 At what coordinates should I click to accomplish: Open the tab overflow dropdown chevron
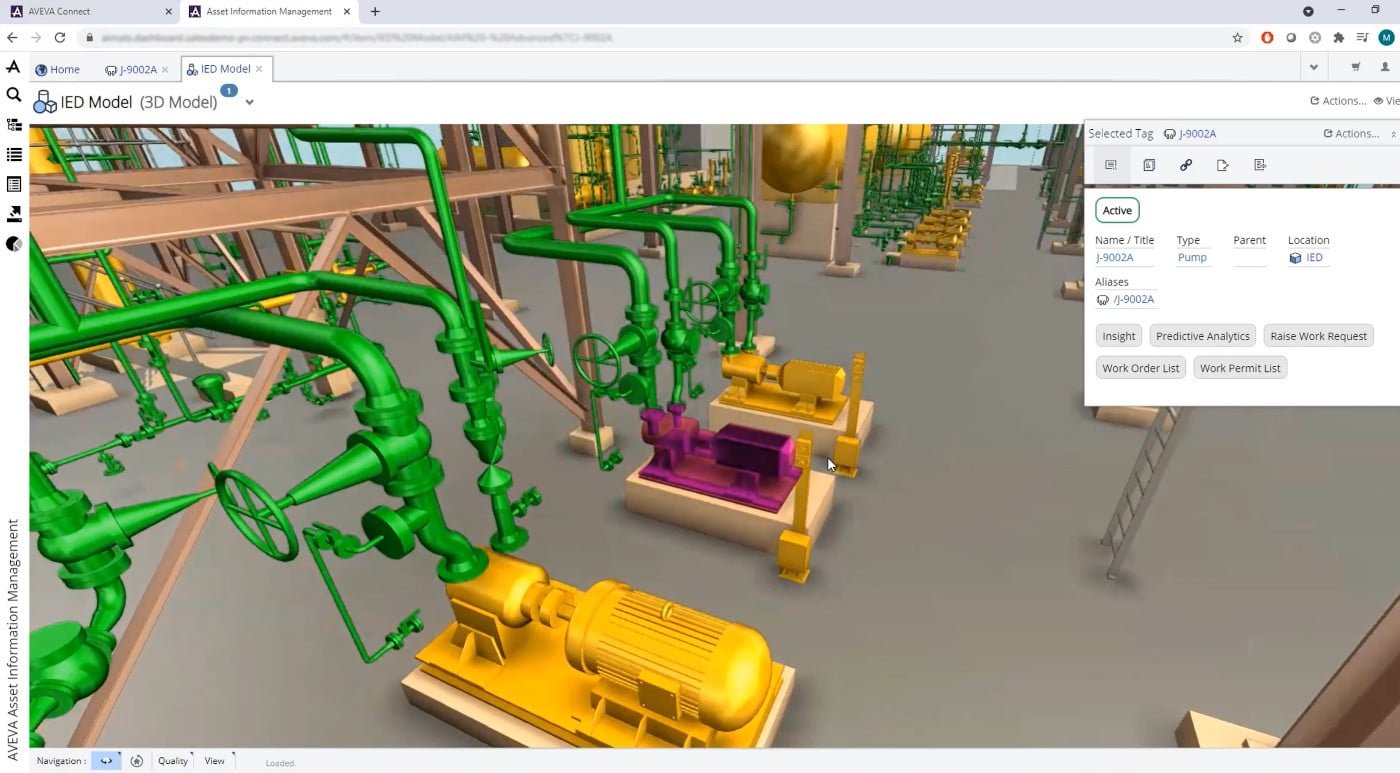tap(1314, 68)
